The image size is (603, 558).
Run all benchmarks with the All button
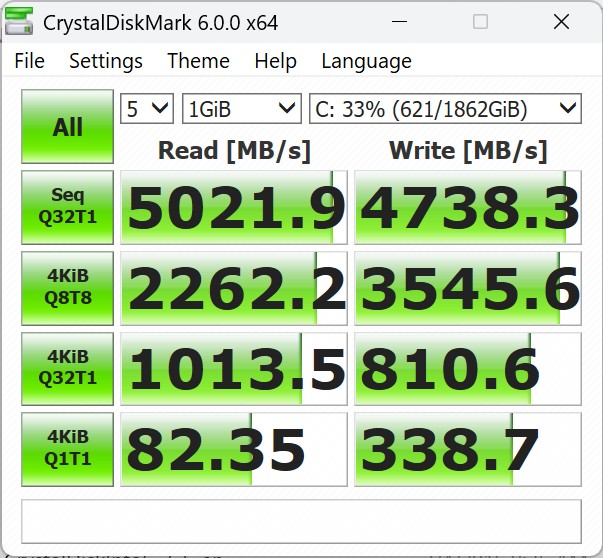pos(67,127)
